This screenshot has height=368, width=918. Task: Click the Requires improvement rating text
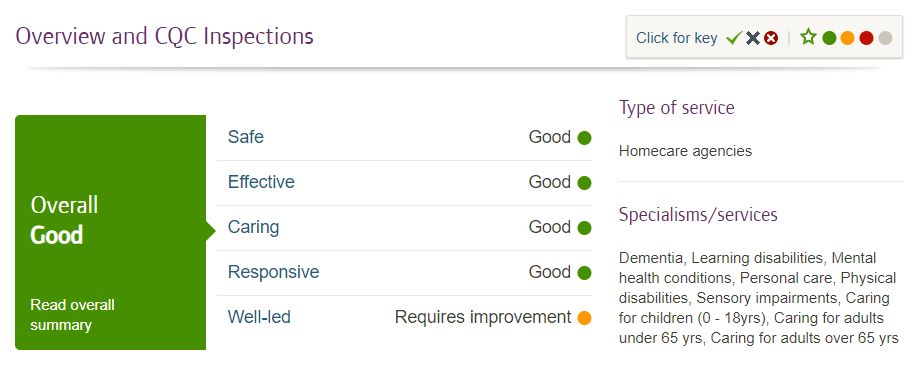coord(483,317)
